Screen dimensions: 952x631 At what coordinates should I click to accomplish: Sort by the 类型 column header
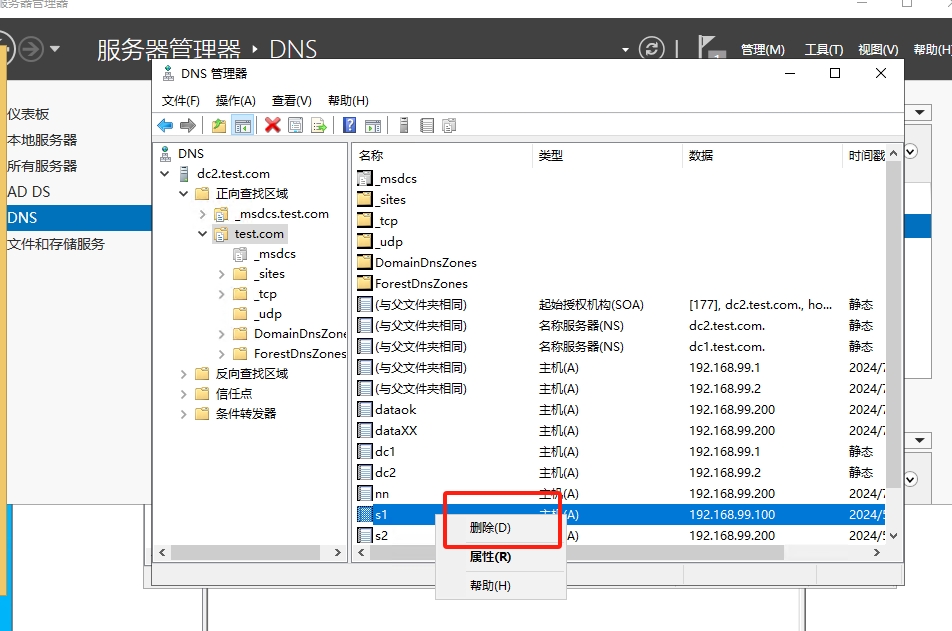(x=607, y=155)
